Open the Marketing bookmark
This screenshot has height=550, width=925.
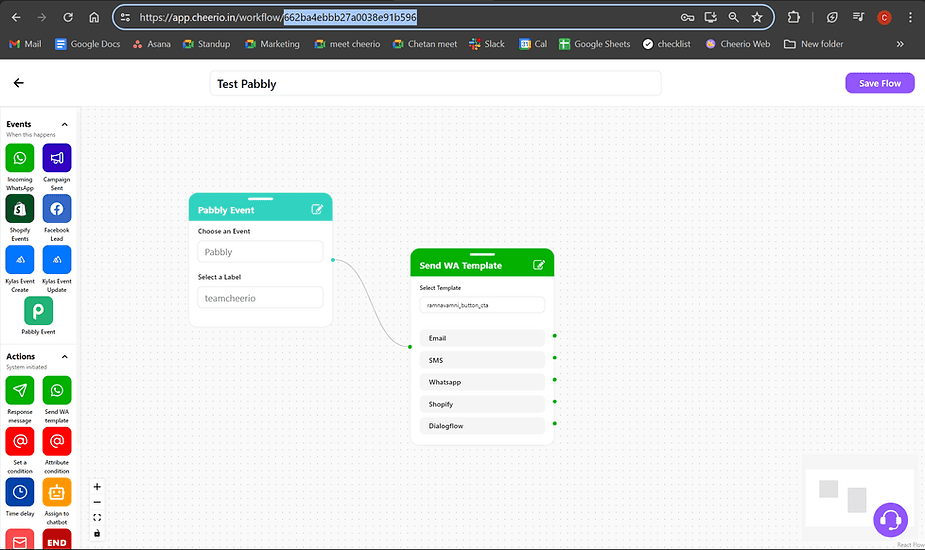(272, 44)
